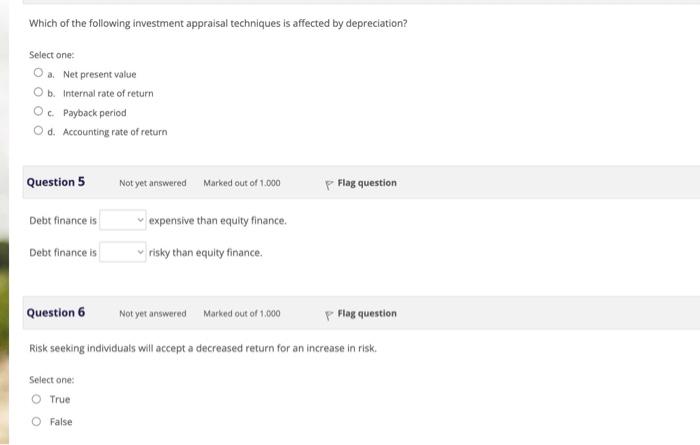Click the 'Risk seeking individuals' statement text

click(203, 348)
